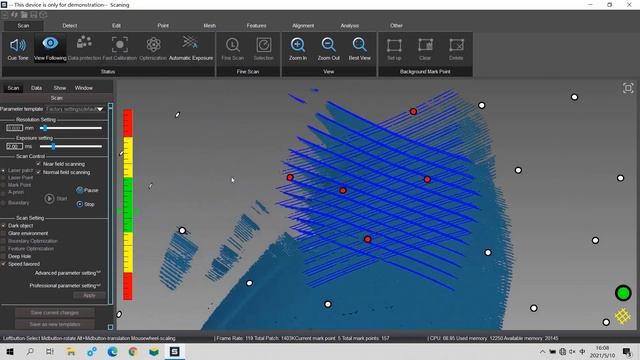
Task: Click the save icon in quick toolbar
Action: click(33, 15)
